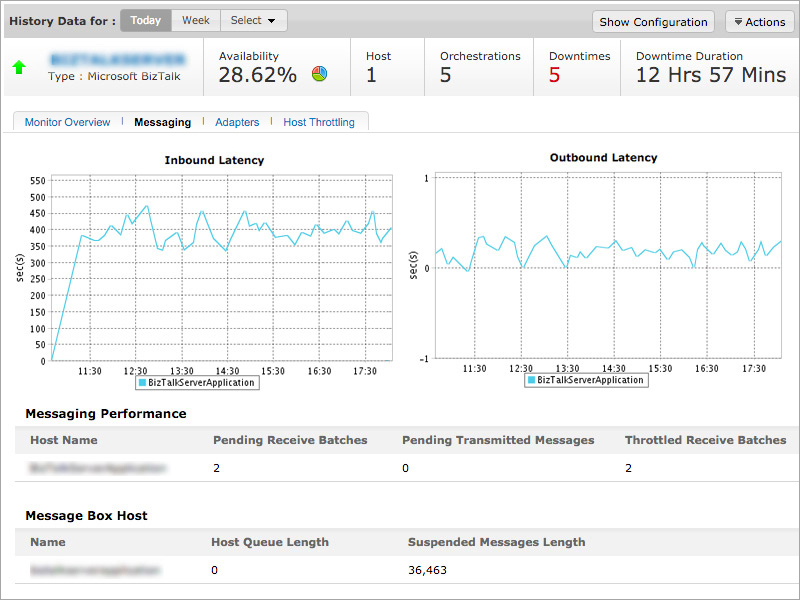This screenshot has height=600, width=800.
Task: Switch to the Adapters tab
Action: click(237, 122)
